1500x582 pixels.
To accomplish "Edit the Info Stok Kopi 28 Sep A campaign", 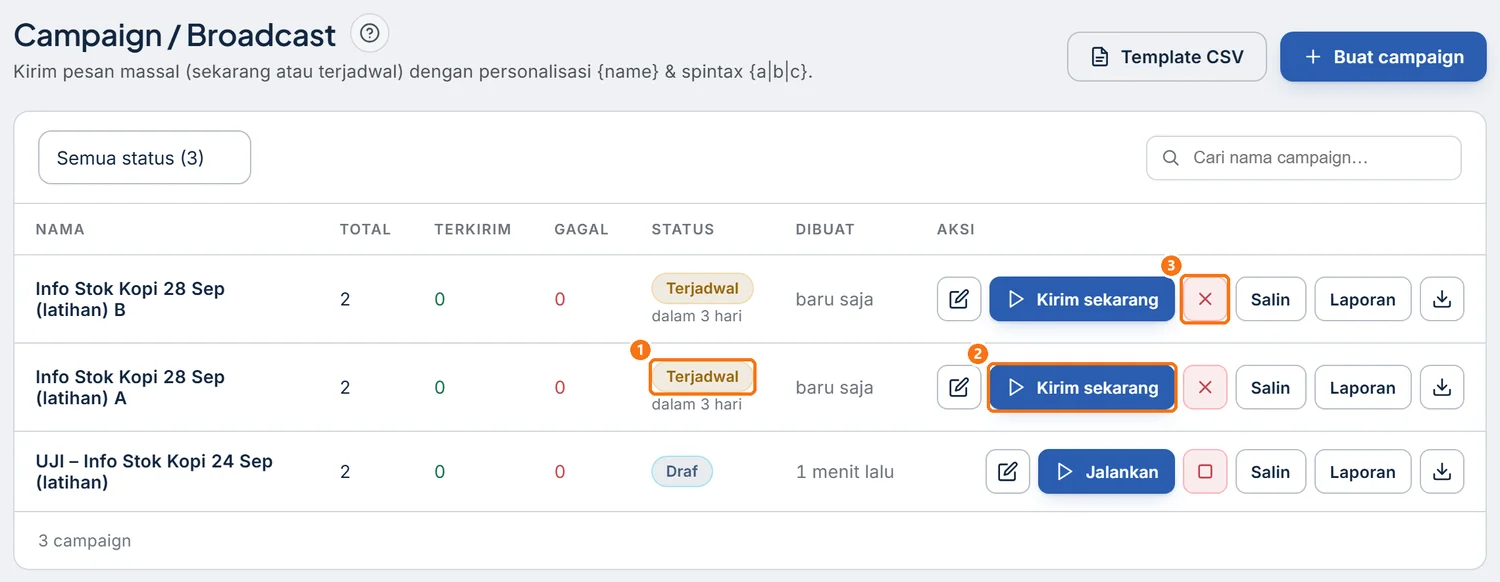I will coord(959,387).
